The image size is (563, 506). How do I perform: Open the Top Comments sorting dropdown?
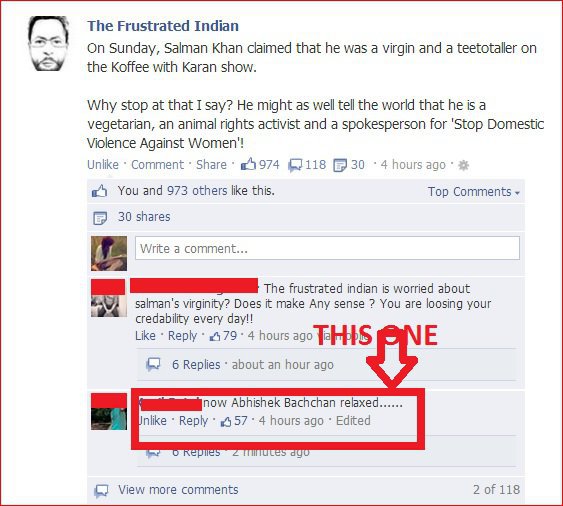474,192
